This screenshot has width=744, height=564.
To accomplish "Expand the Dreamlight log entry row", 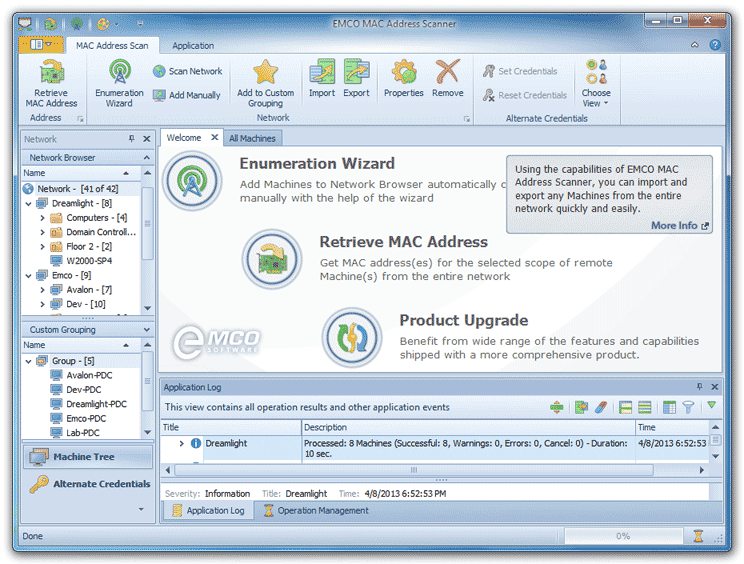I will 181,443.
